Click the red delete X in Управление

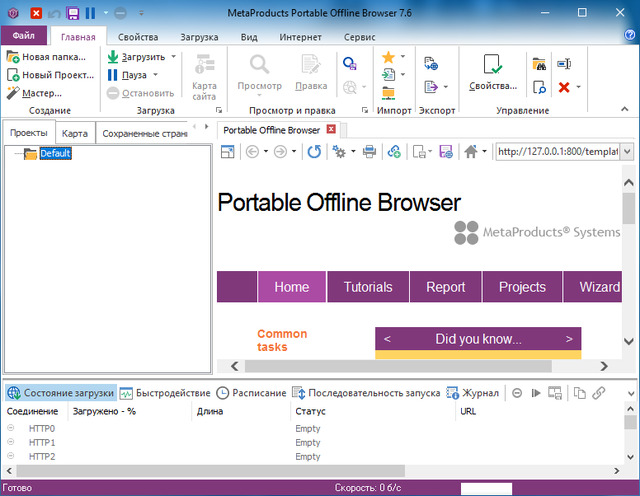coord(565,87)
